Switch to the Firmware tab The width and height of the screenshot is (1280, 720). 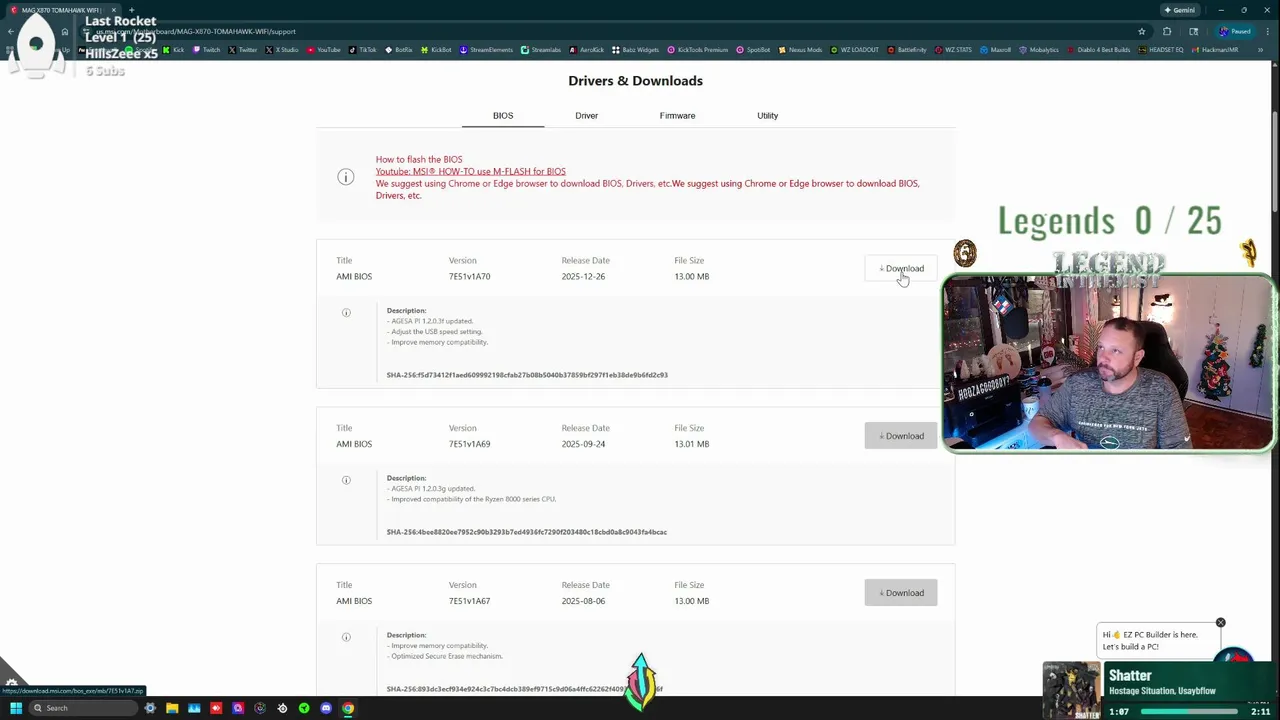point(677,116)
